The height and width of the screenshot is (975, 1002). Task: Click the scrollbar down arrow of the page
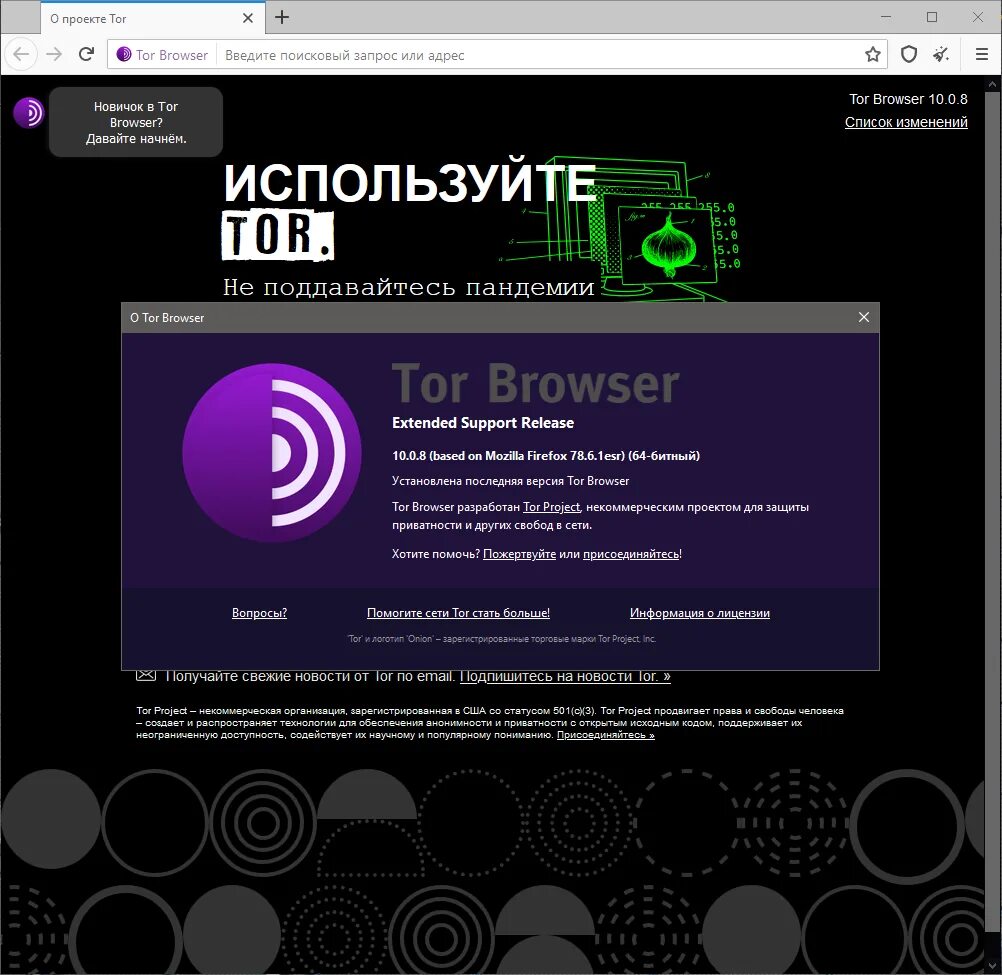point(992,966)
